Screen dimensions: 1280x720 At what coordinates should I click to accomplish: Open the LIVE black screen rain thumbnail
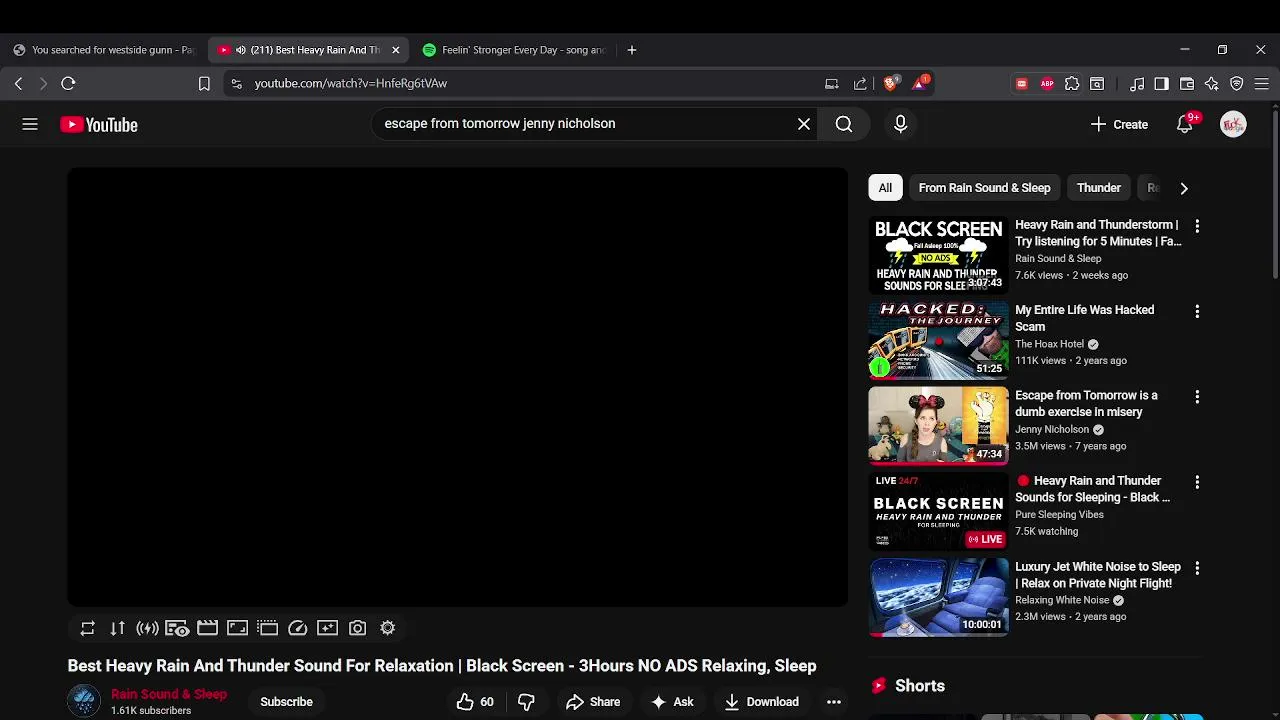[938, 511]
